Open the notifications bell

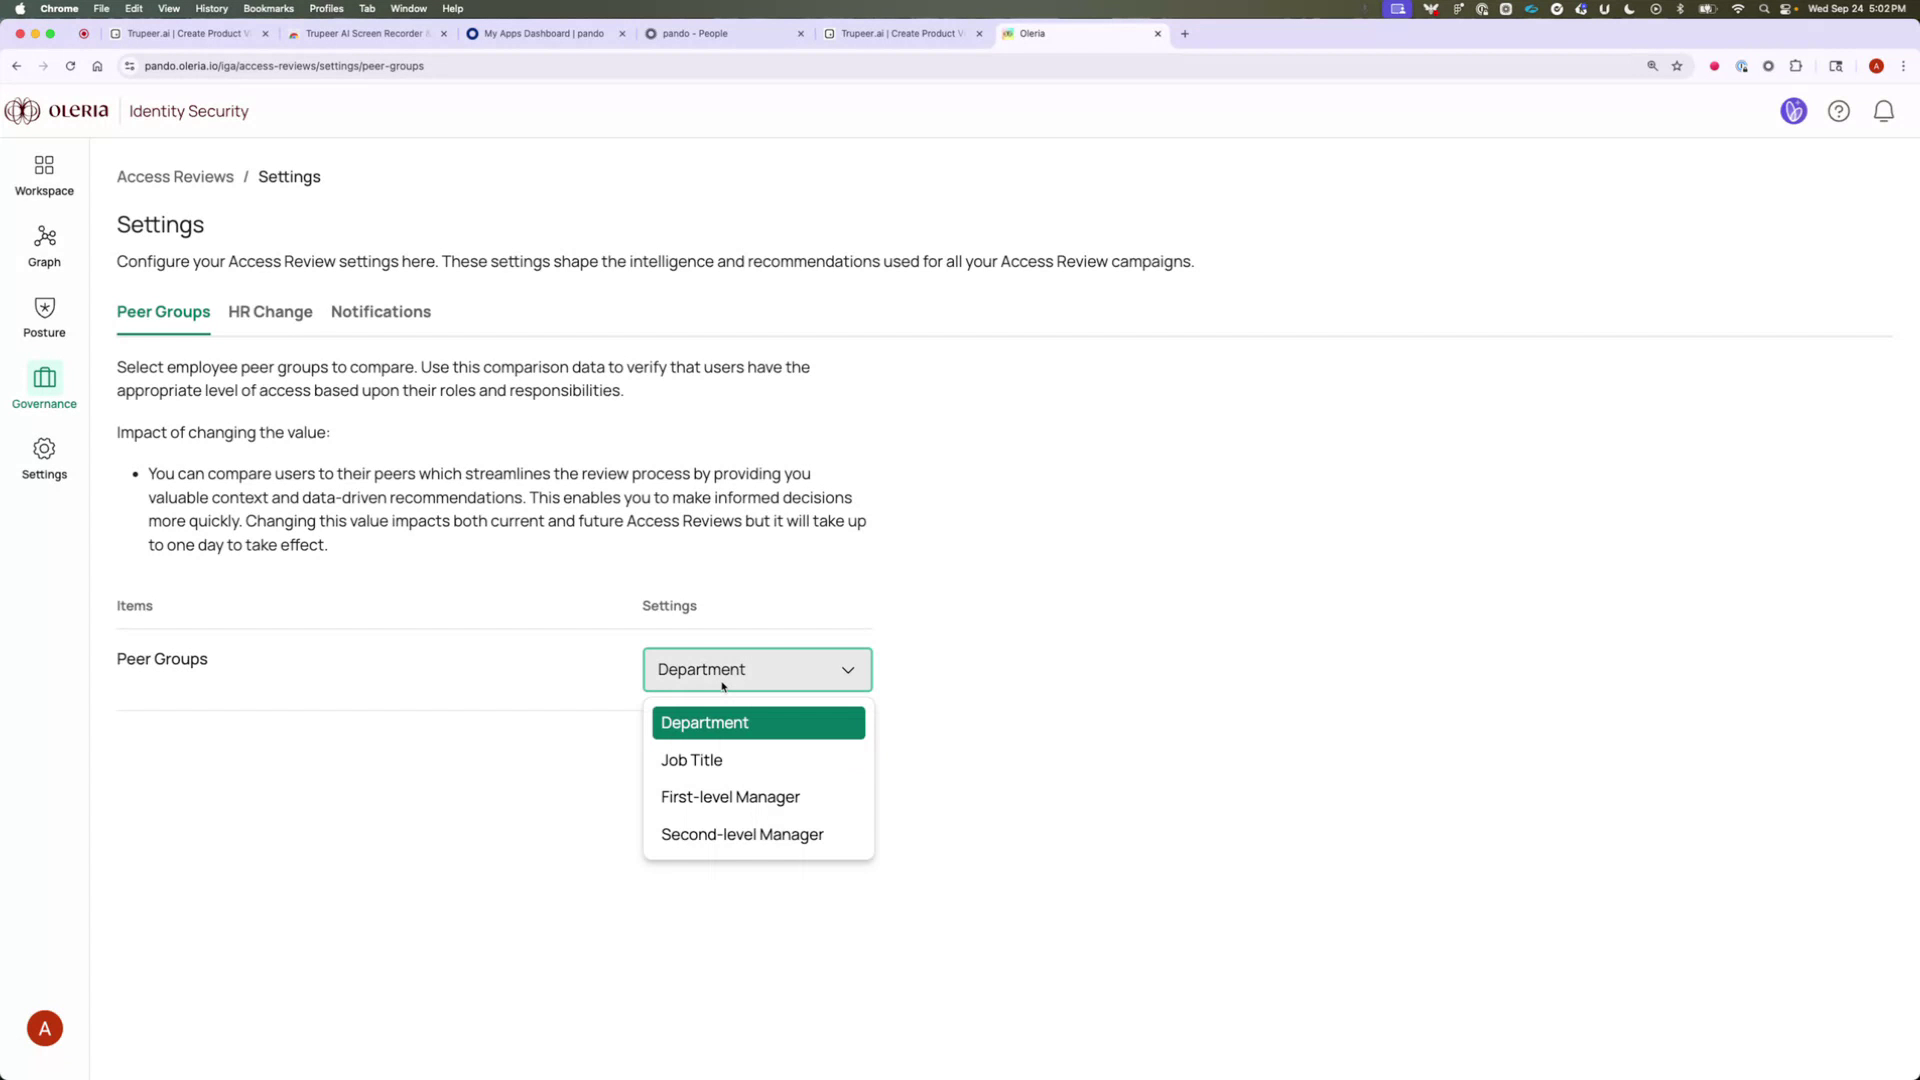[x=1884, y=111]
